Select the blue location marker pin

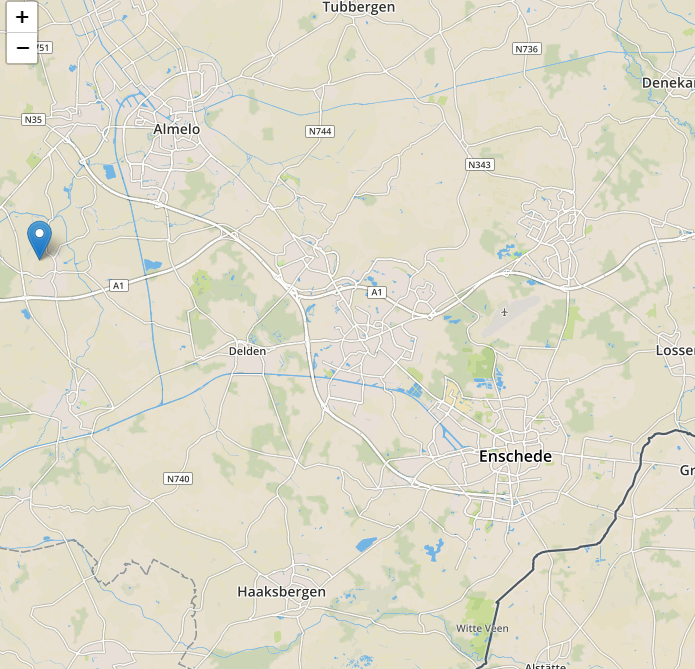coord(39,240)
